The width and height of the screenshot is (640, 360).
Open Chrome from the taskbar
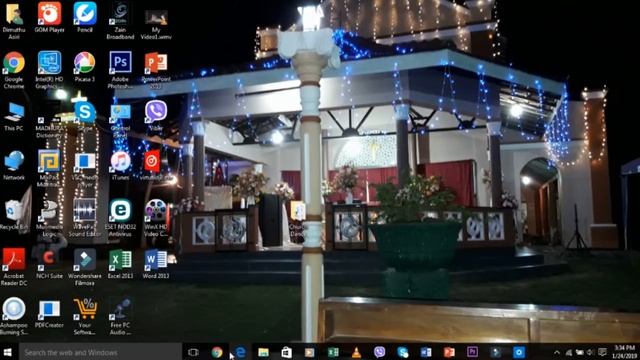click(x=217, y=352)
